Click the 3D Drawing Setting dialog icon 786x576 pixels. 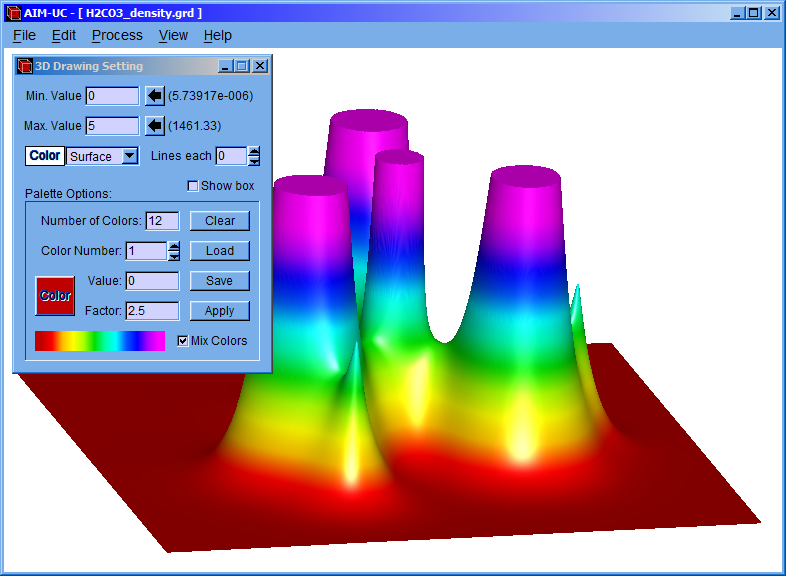25,66
